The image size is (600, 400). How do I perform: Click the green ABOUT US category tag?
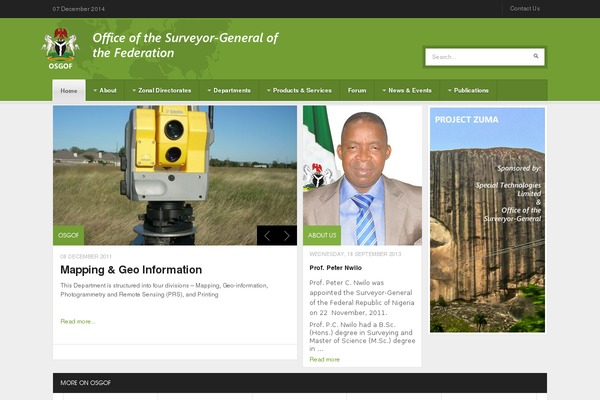(322, 235)
